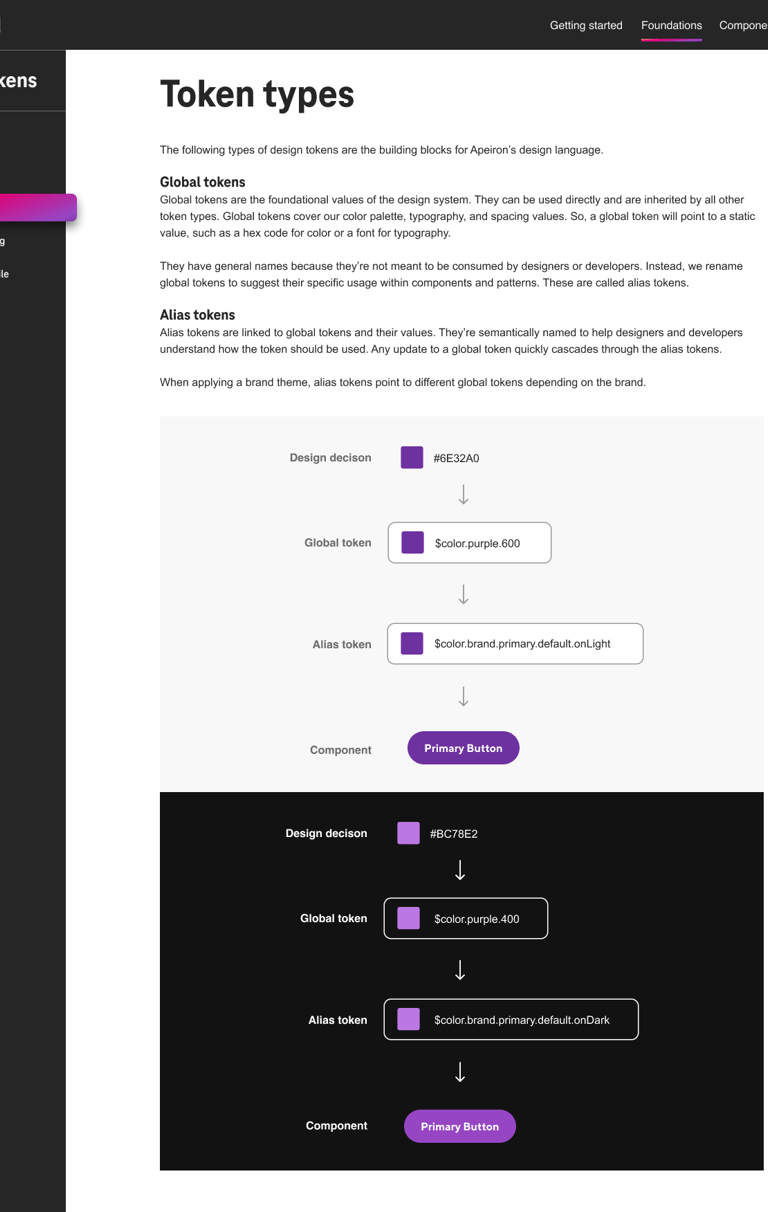Click the "Alias tokens" section heading
Image resolution: width=768 pixels, height=1212 pixels.
[x=197, y=315]
